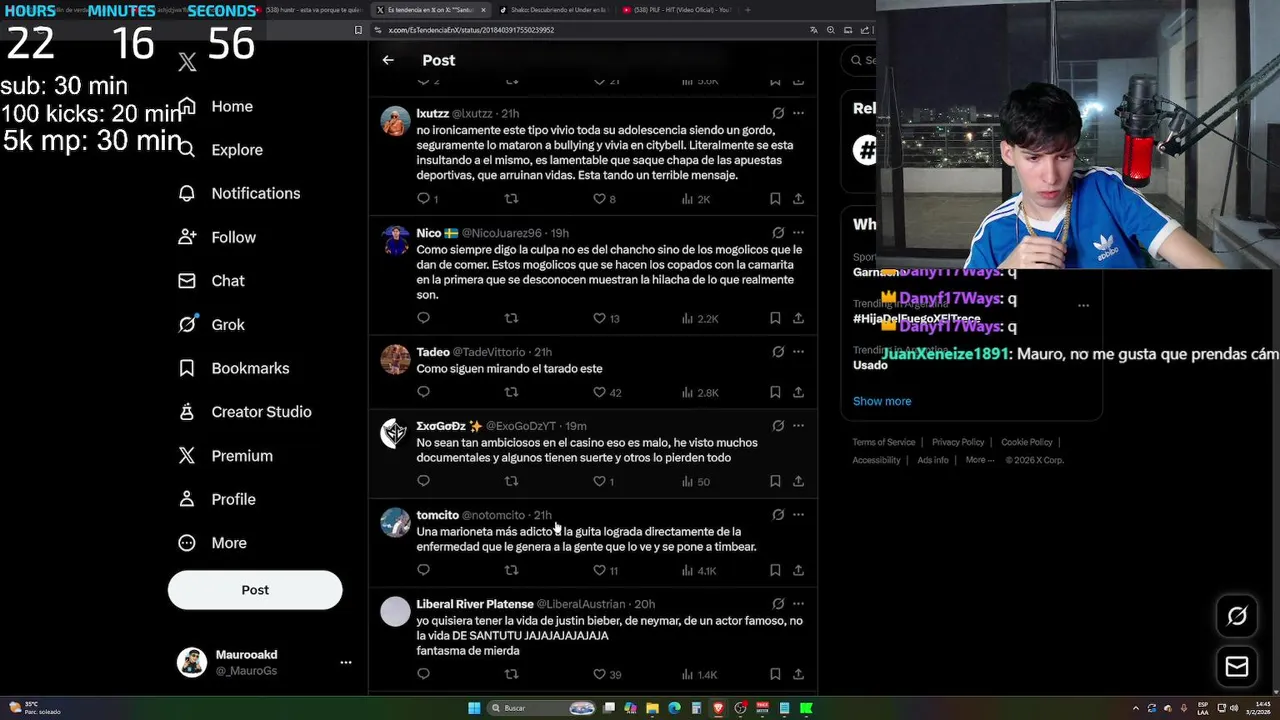
Task: Open the more options menu on ExoGoDz's post
Action: pos(798,425)
